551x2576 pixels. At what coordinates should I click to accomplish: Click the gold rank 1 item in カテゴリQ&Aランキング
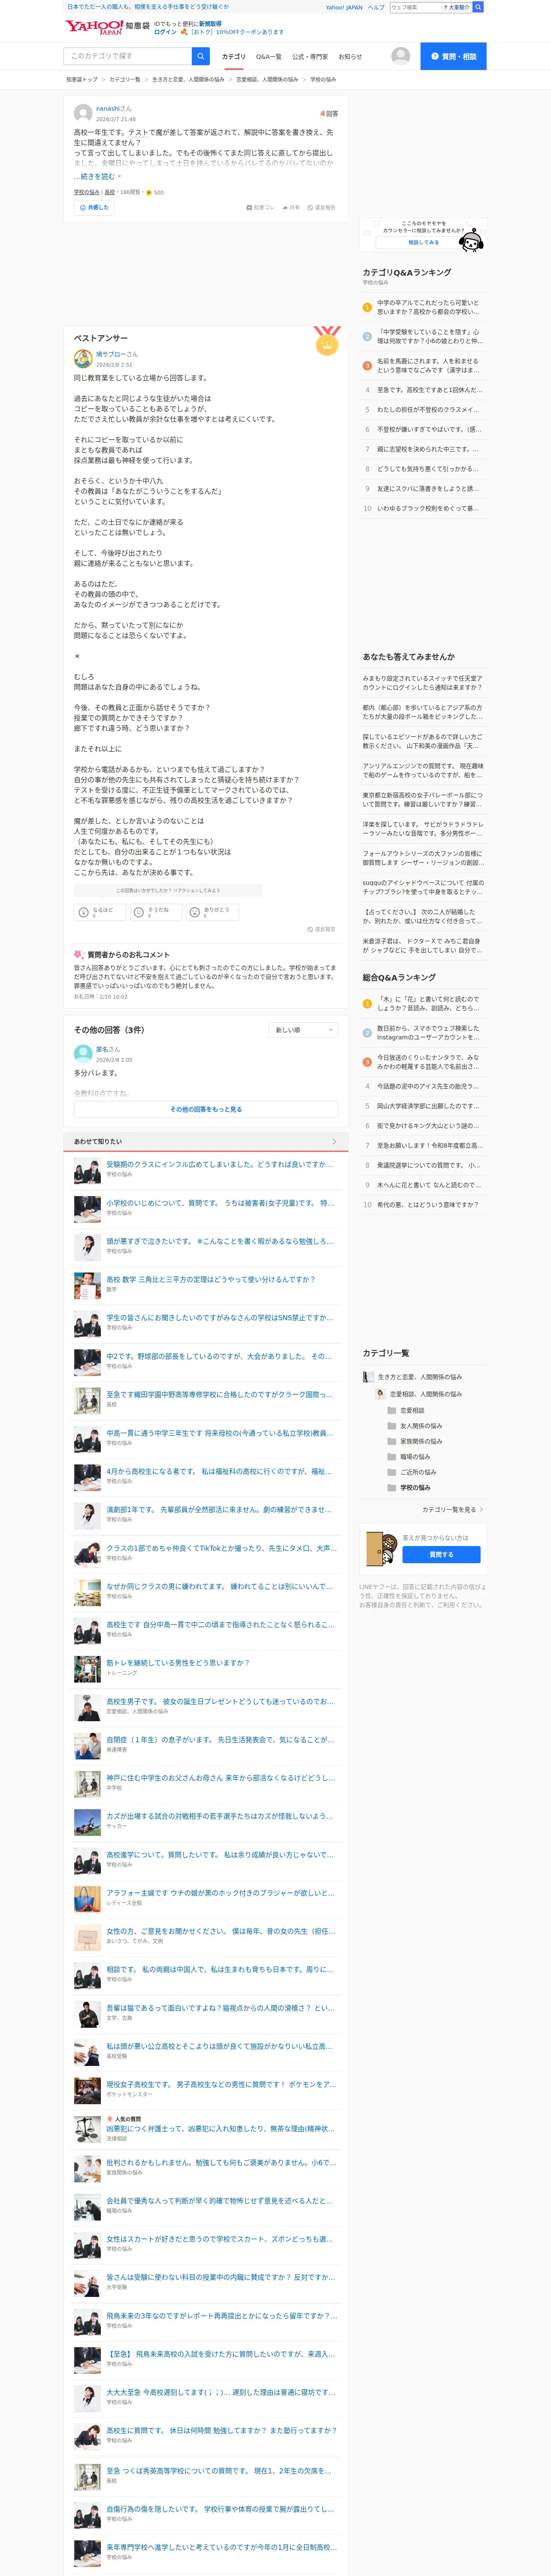(424, 307)
